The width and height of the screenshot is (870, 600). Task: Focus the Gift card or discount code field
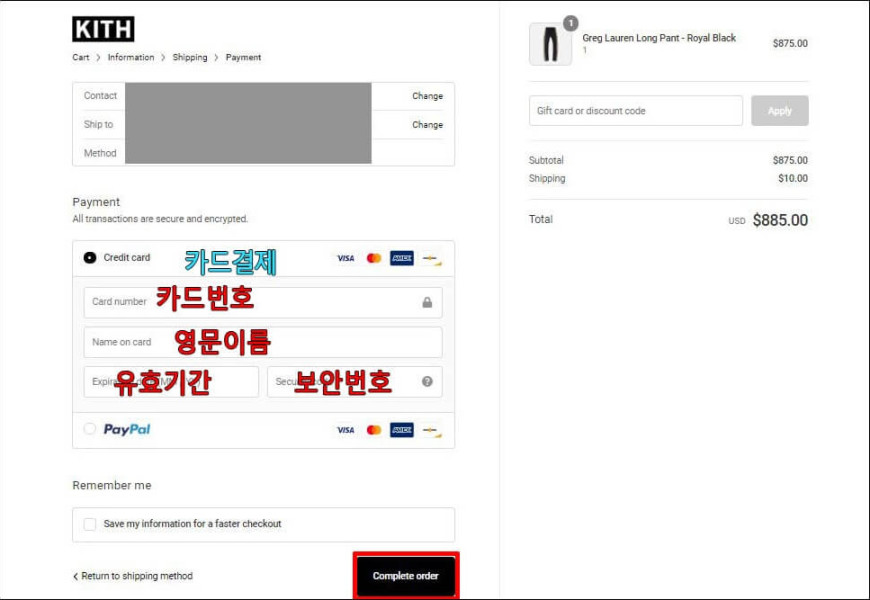coord(636,110)
